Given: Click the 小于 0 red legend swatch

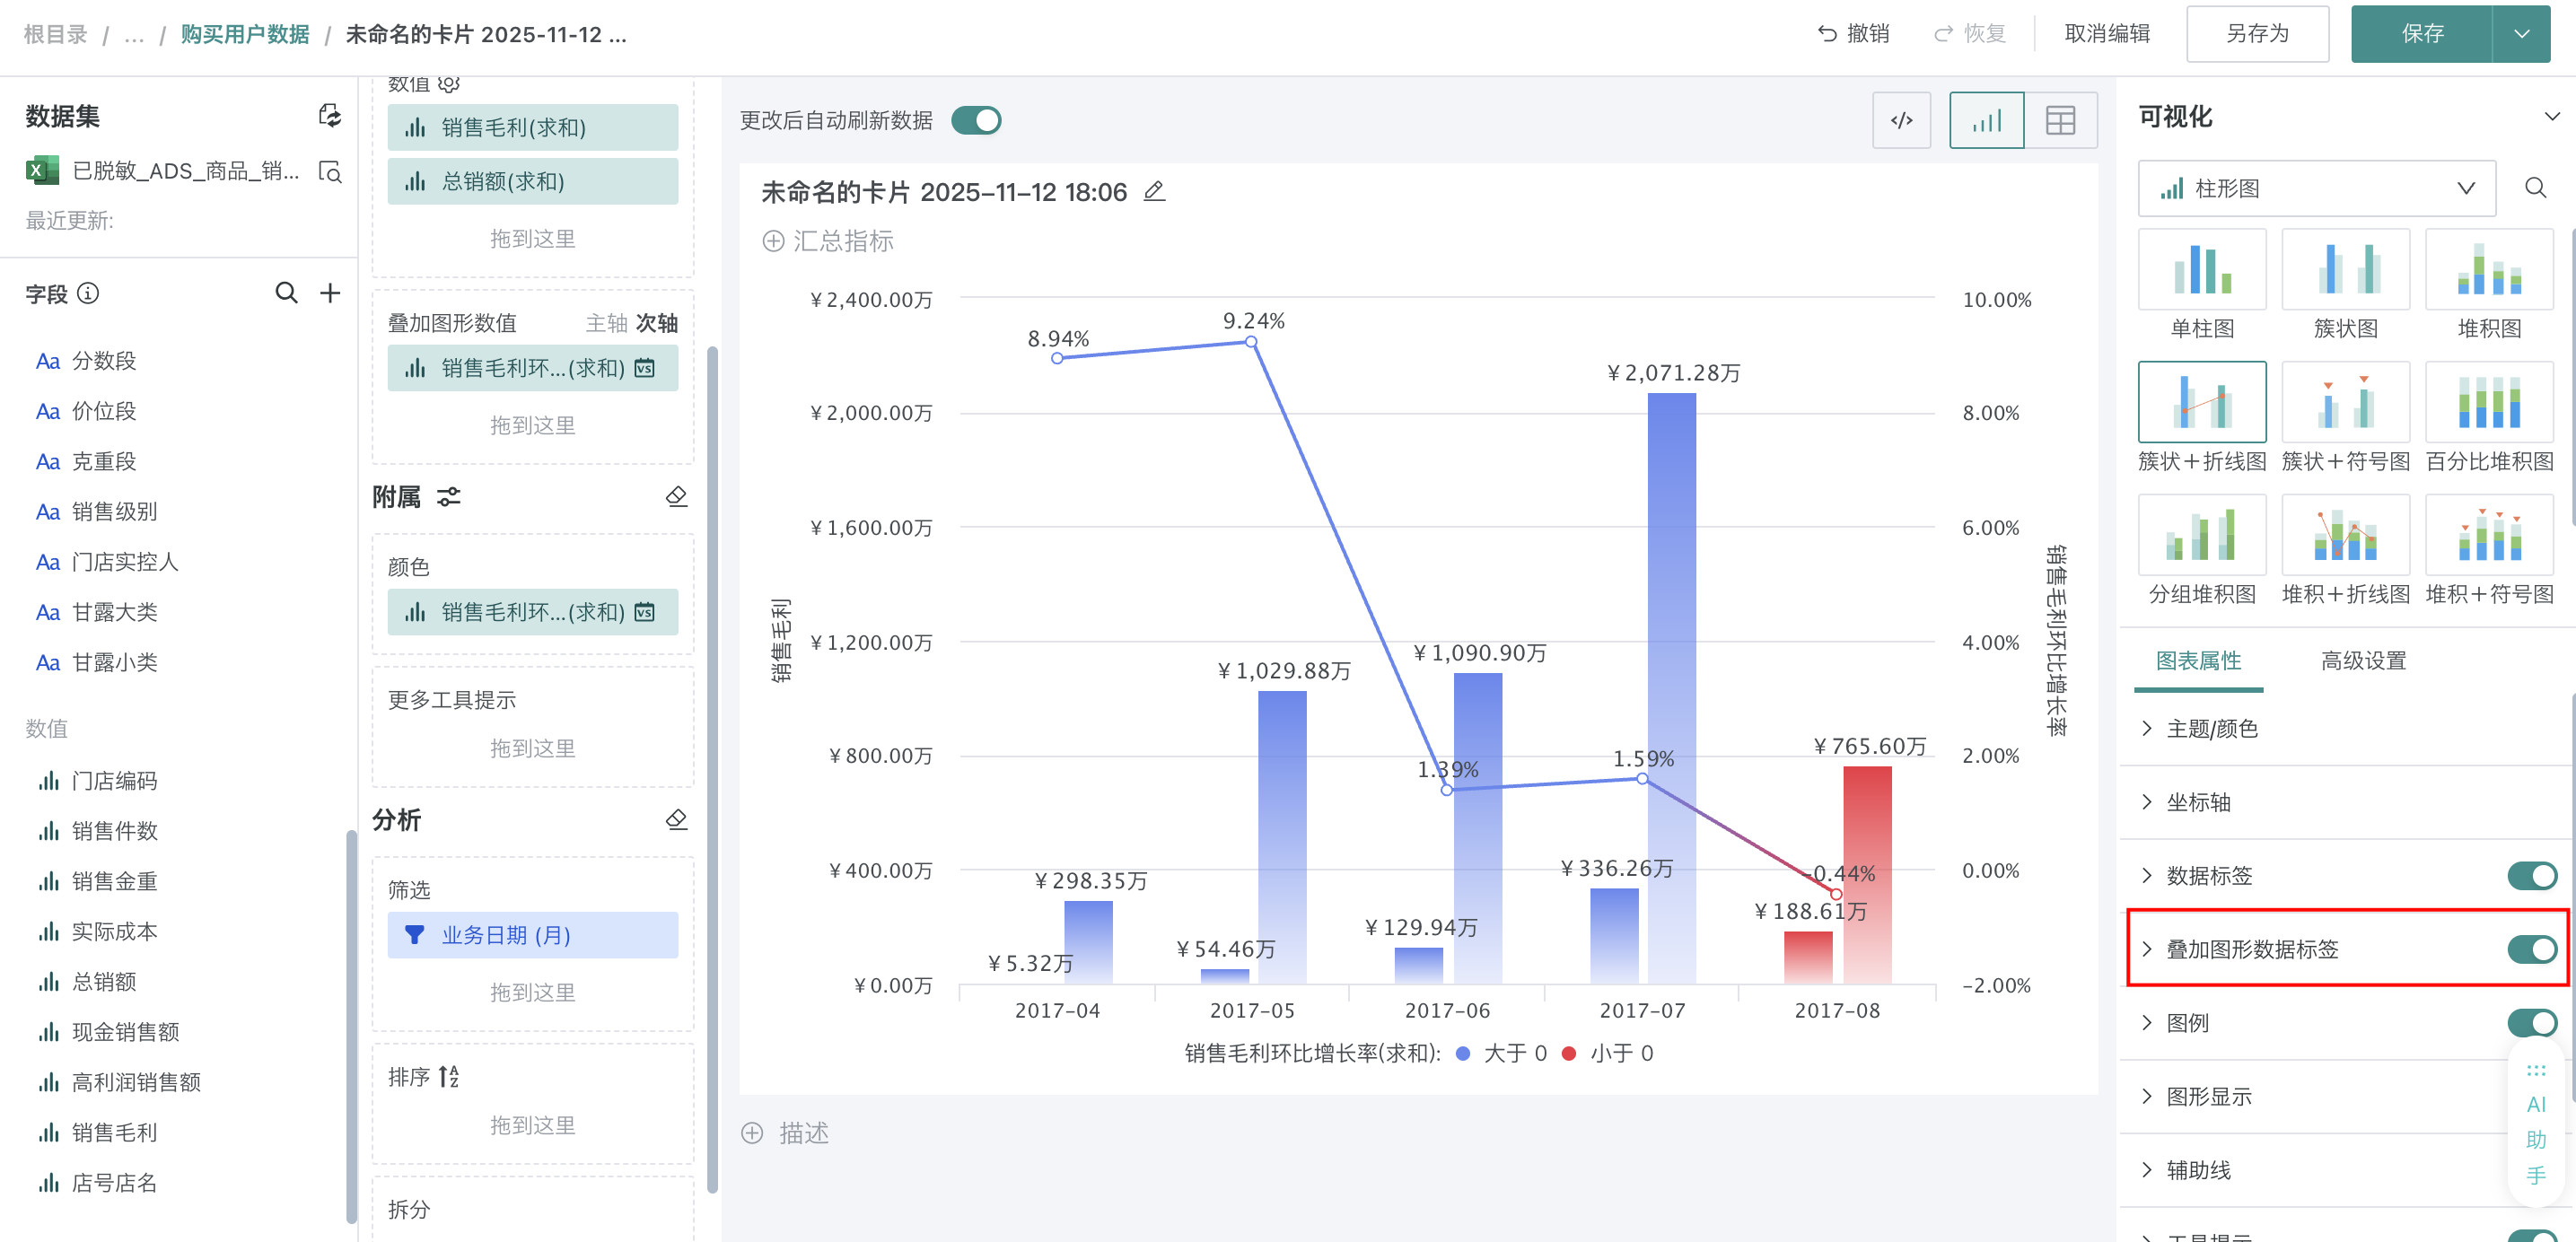Looking at the screenshot, I should click(x=1569, y=1053).
